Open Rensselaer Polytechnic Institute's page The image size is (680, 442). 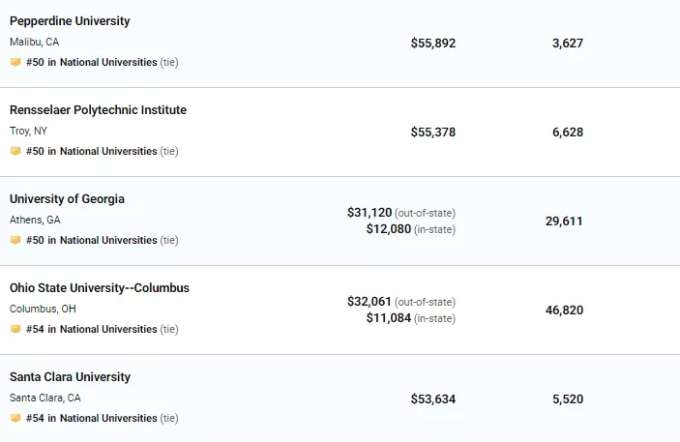[x=98, y=110]
